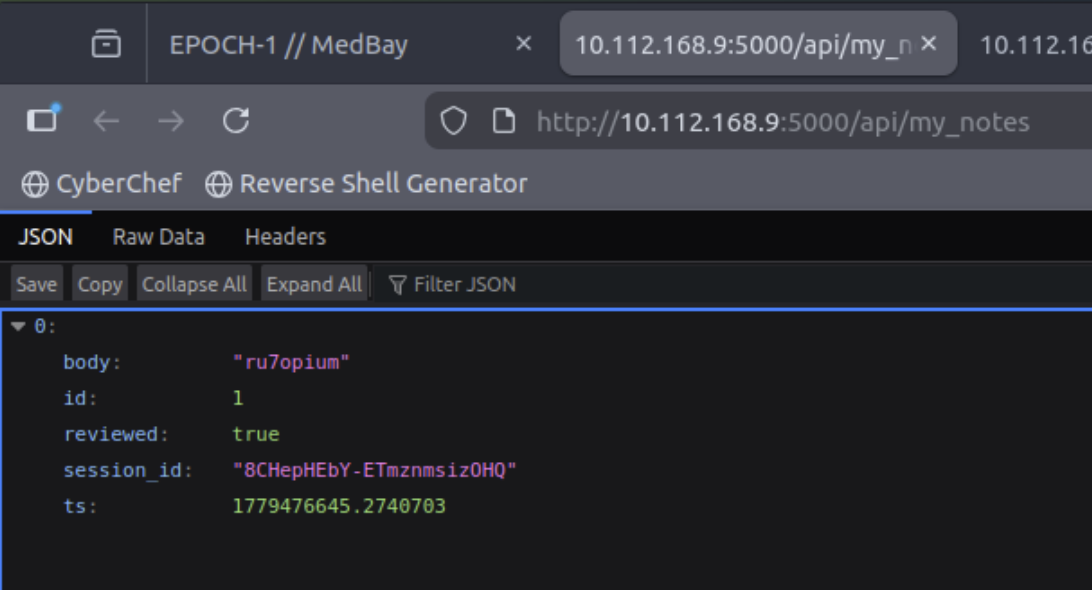
Task: Expand all JSON nodes
Action: (x=314, y=284)
